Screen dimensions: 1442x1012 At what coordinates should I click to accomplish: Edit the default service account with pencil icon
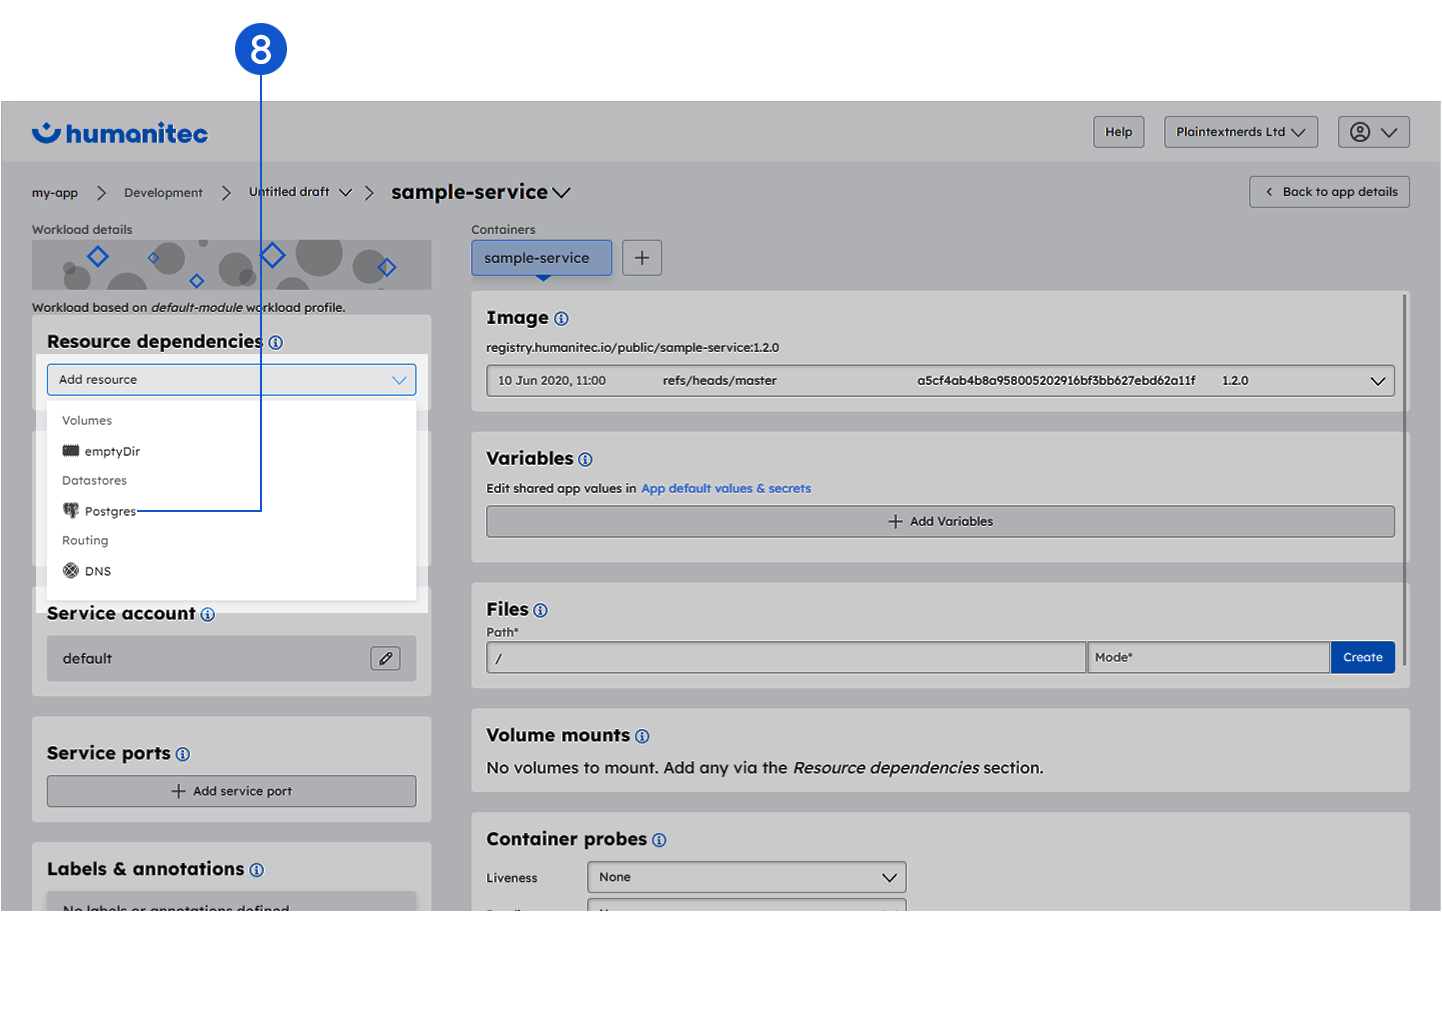tap(385, 658)
